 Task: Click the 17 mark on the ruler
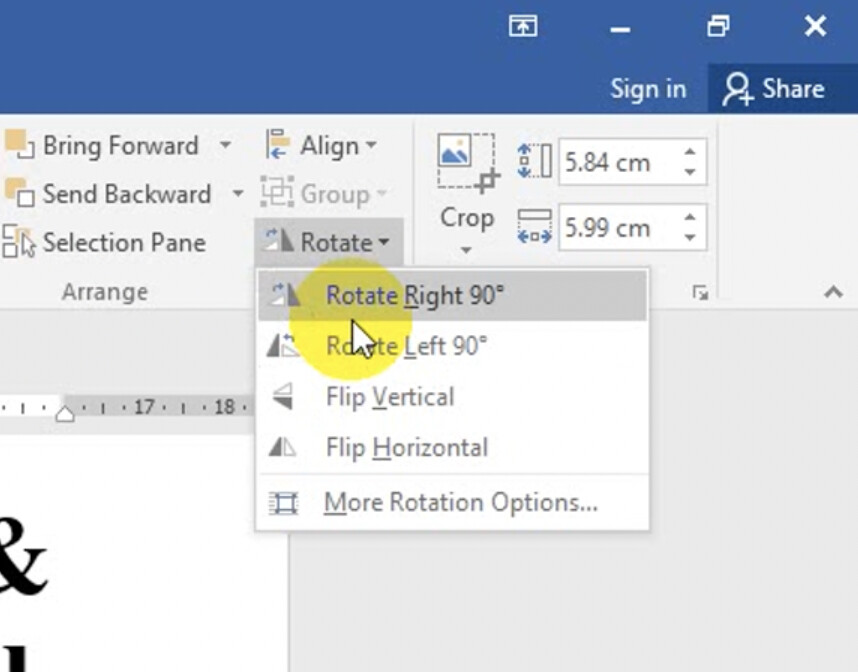pos(144,407)
